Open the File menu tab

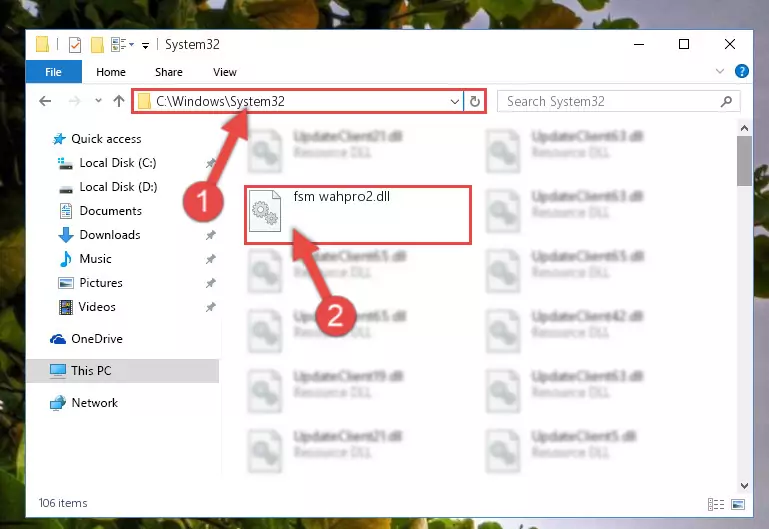(53, 72)
